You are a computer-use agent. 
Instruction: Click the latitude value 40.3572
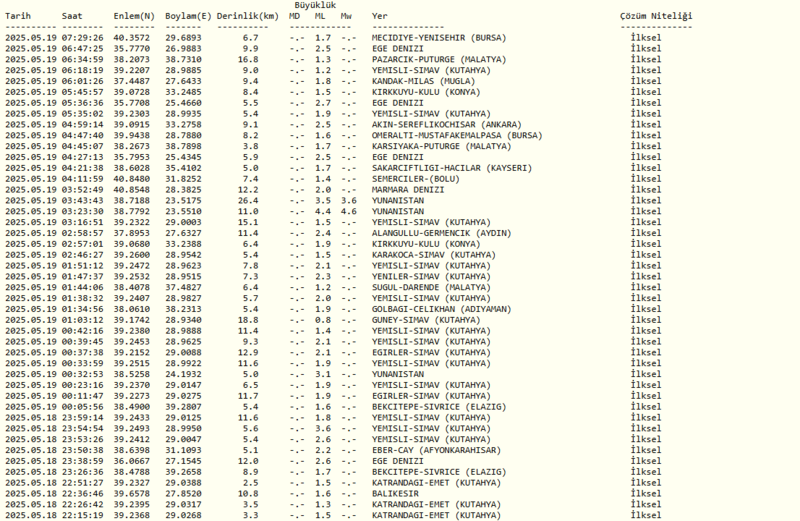(131, 38)
